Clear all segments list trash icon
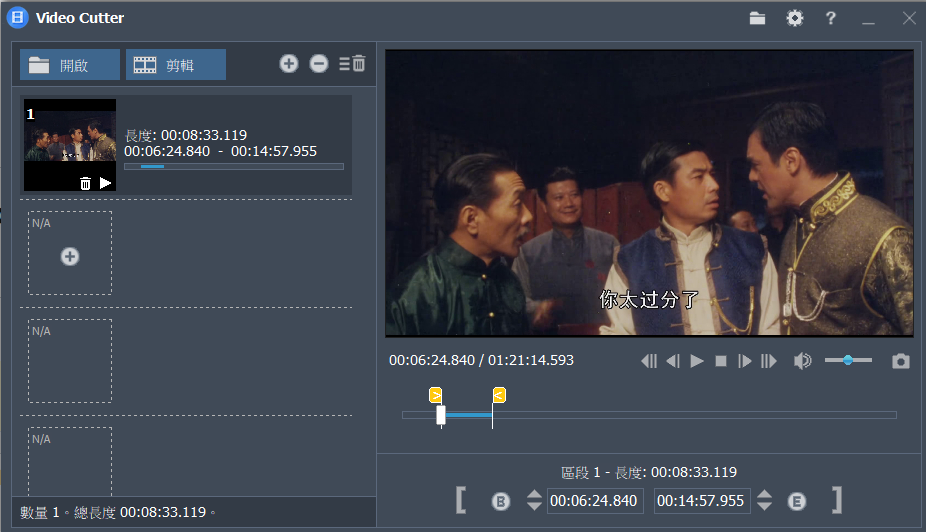 (x=353, y=63)
